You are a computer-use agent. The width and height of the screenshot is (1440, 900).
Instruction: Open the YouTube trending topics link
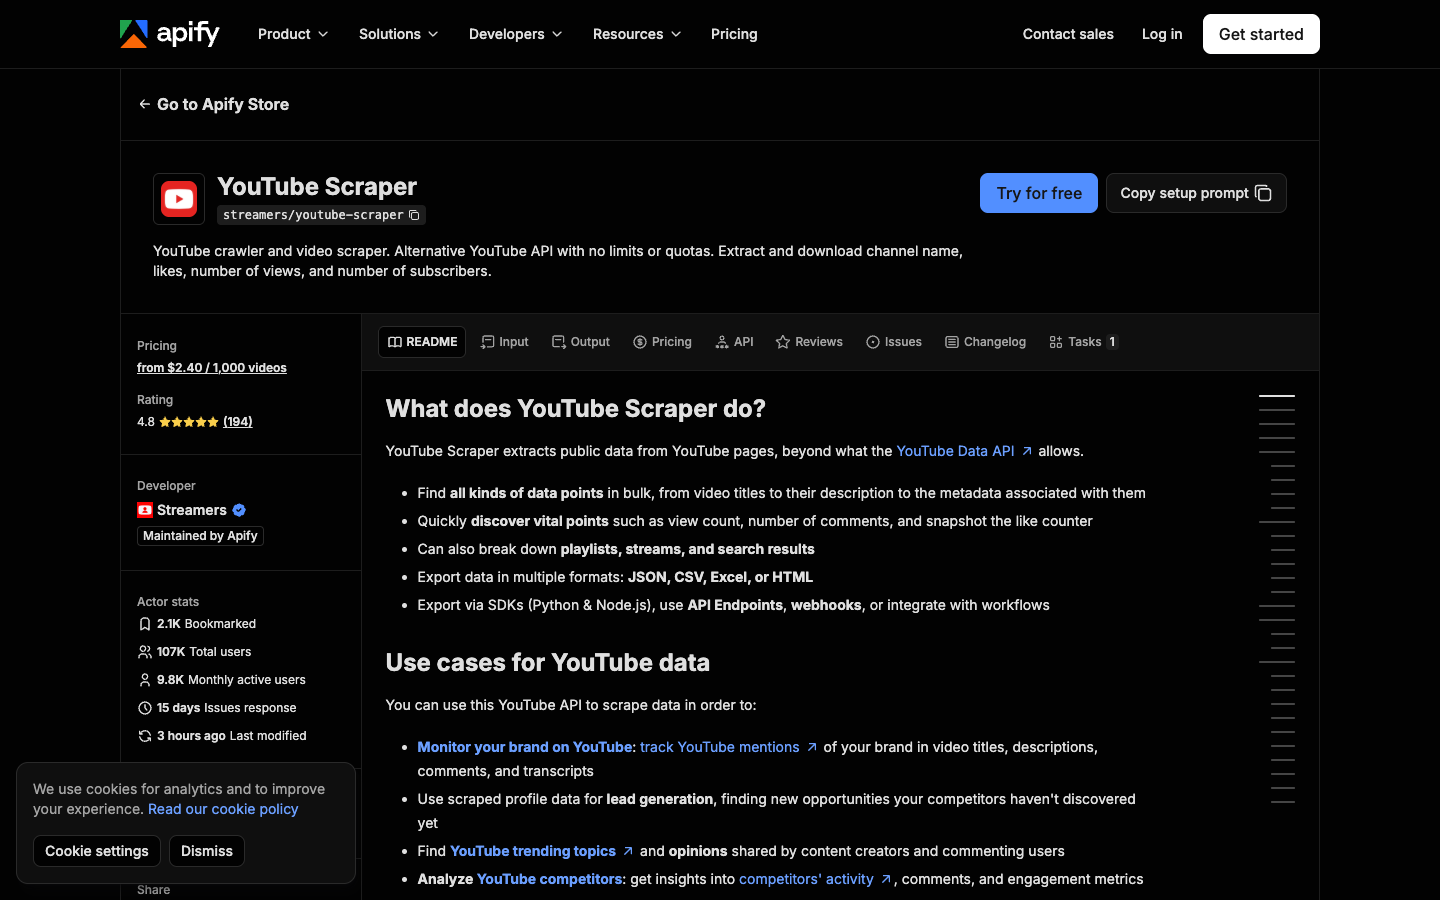coord(533,851)
